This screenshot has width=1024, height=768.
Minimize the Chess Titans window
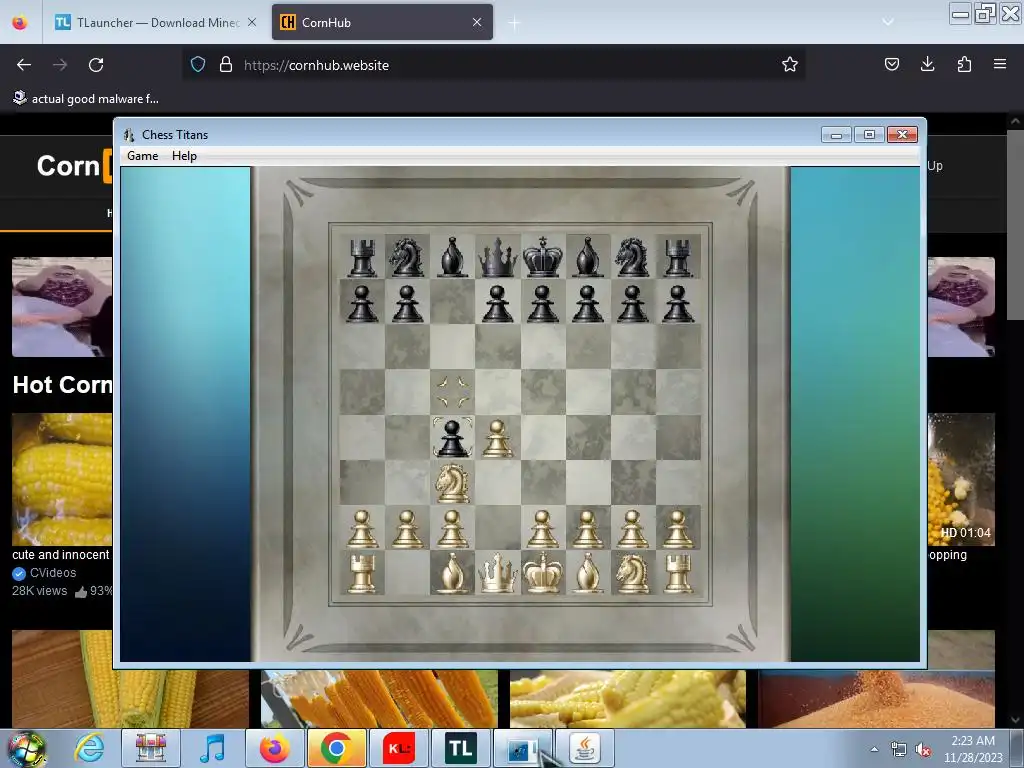(x=836, y=135)
